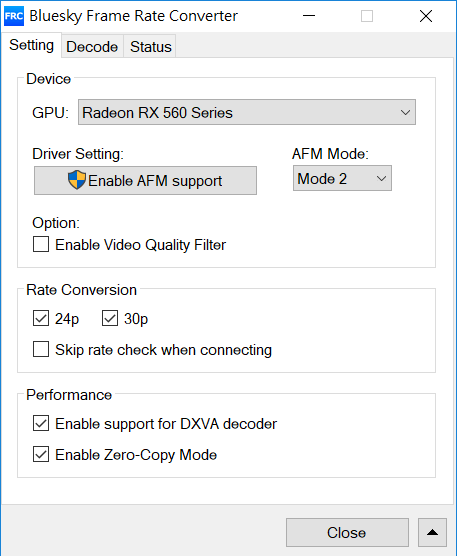
Task: Open the GPU dropdown showing Radeon RX 560
Action: (247, 112)
